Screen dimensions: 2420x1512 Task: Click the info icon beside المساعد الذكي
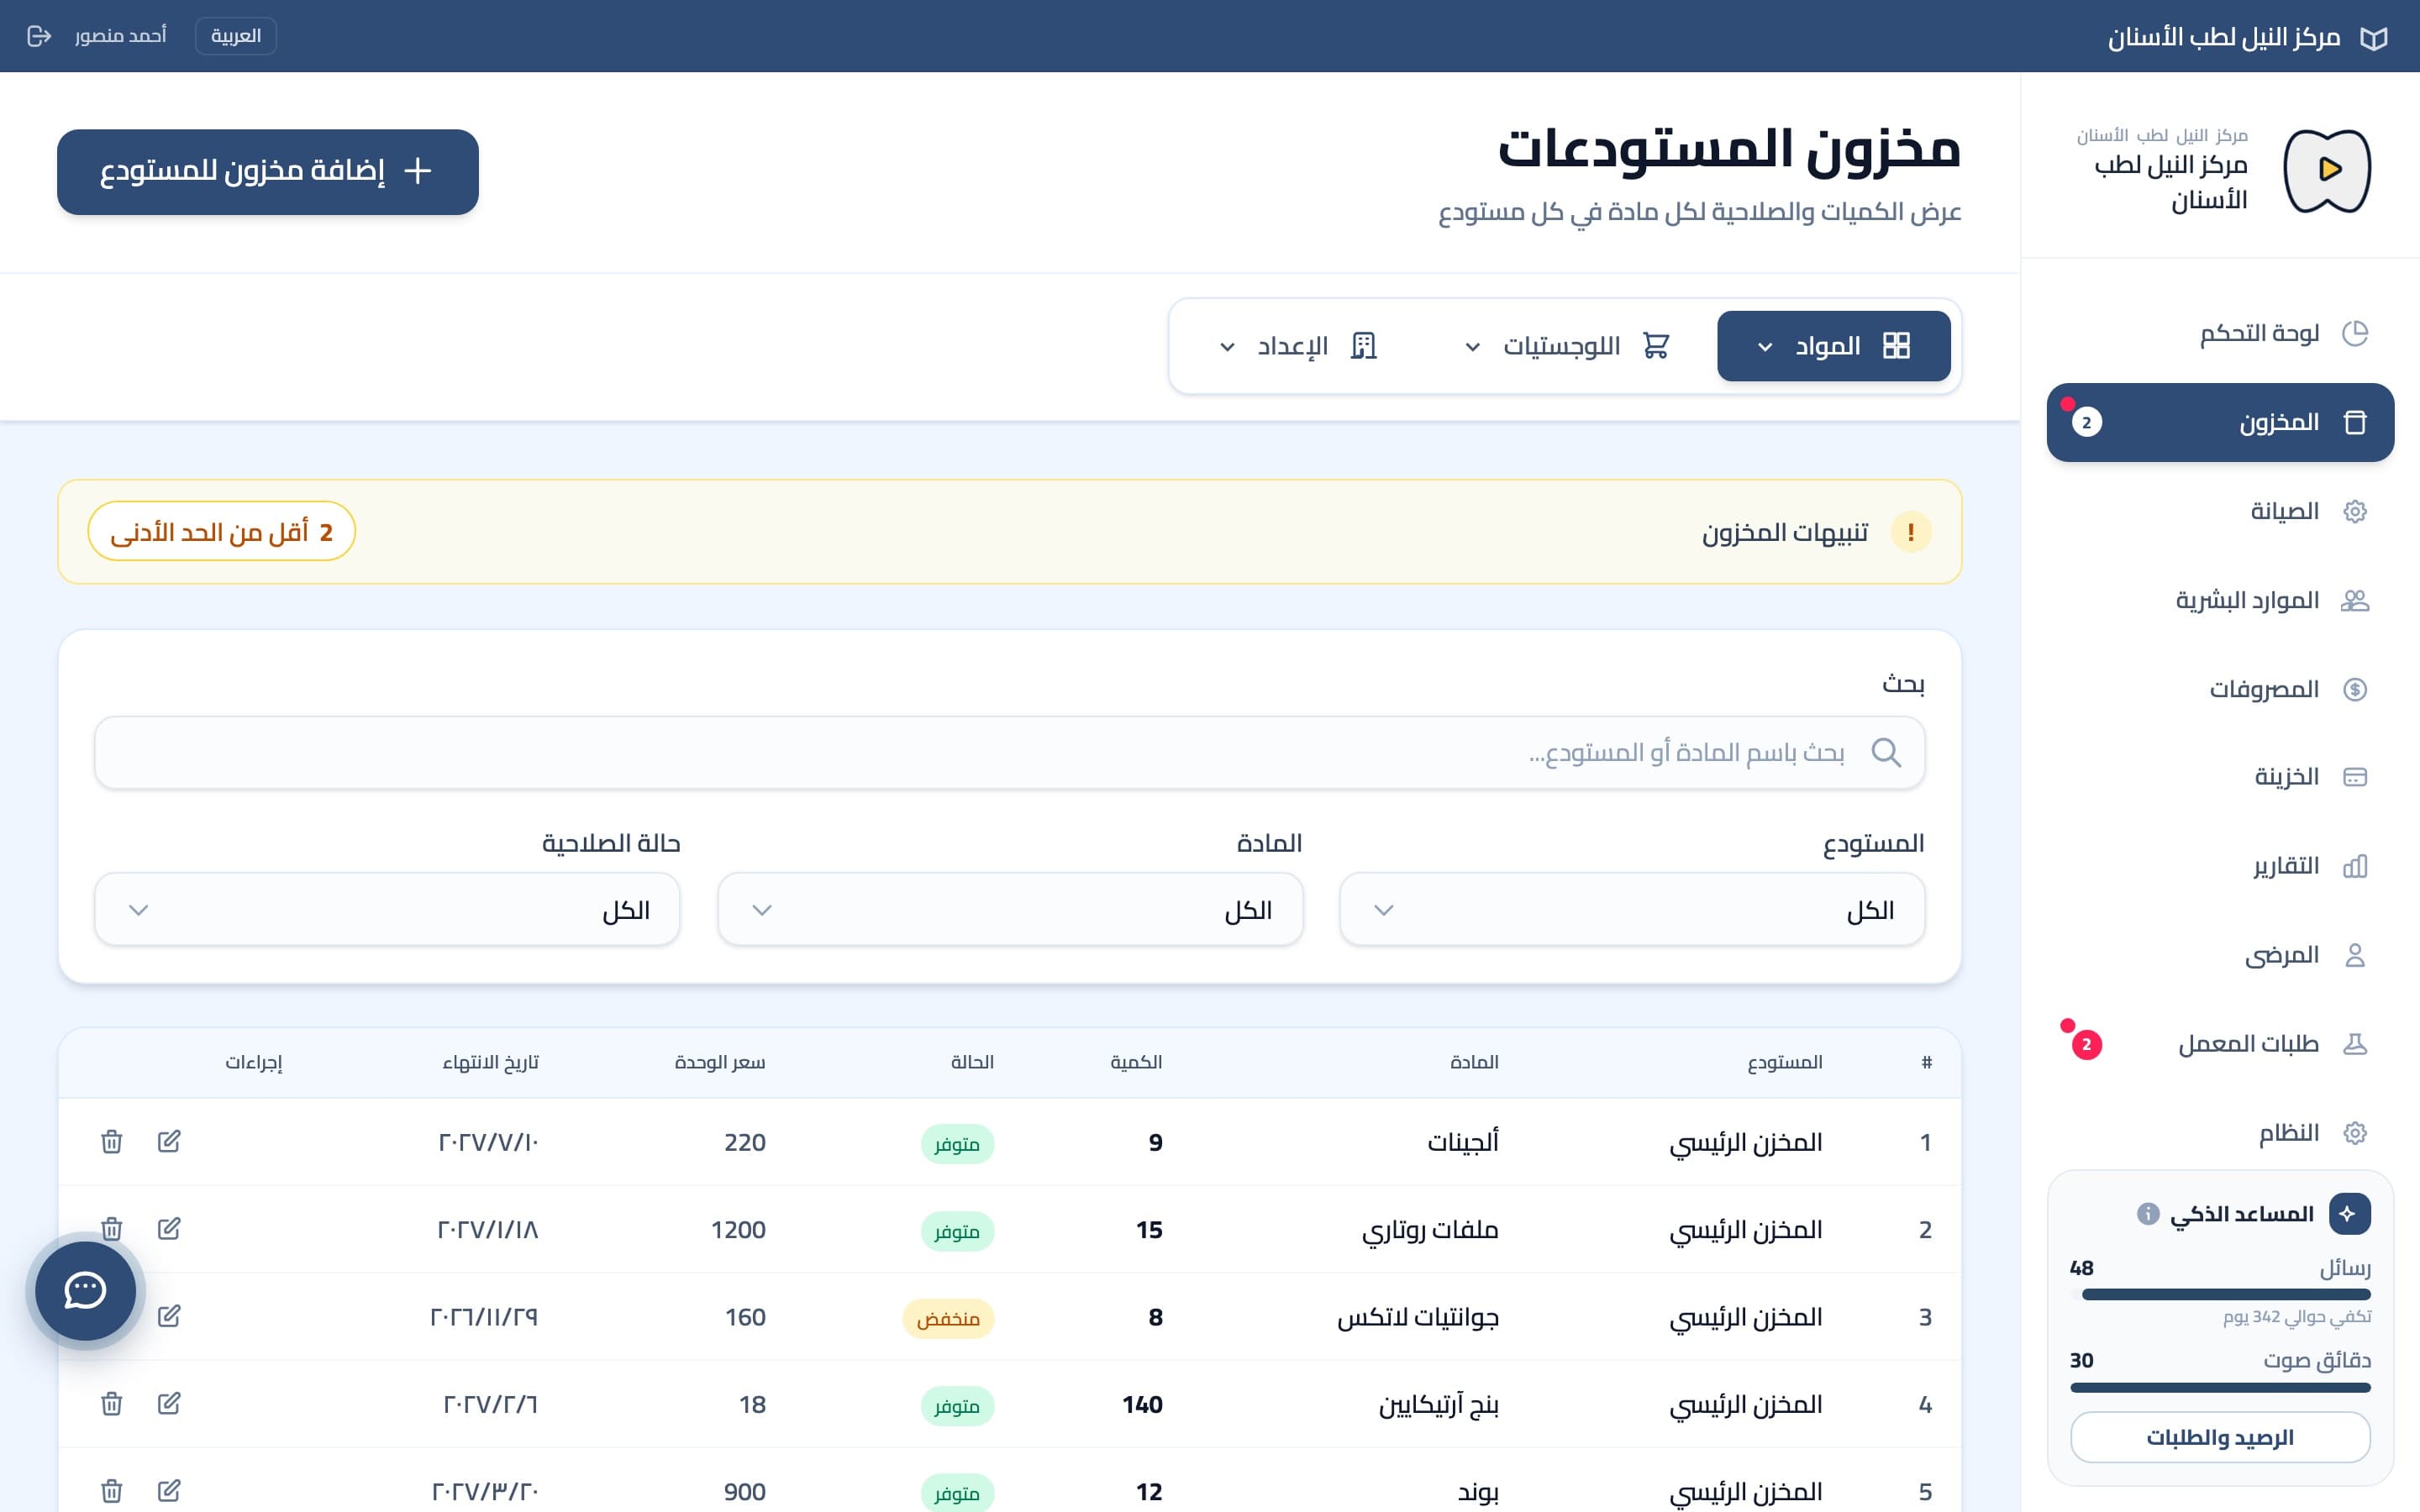click(x=2148, y=1214)
